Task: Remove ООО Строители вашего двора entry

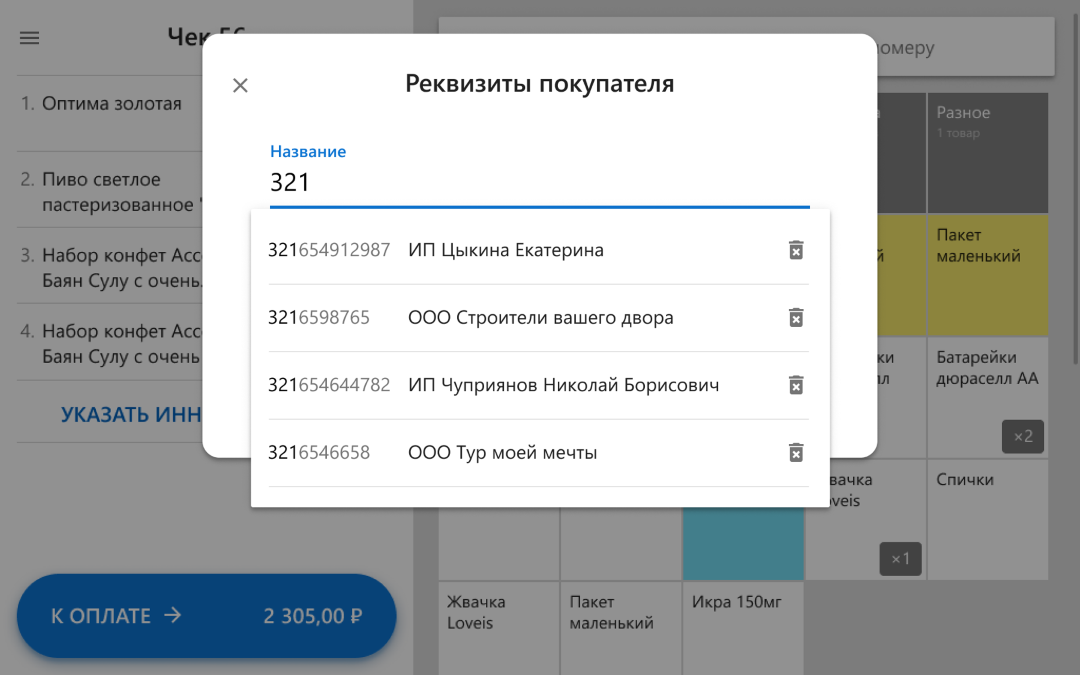Action: coord(796,318)
